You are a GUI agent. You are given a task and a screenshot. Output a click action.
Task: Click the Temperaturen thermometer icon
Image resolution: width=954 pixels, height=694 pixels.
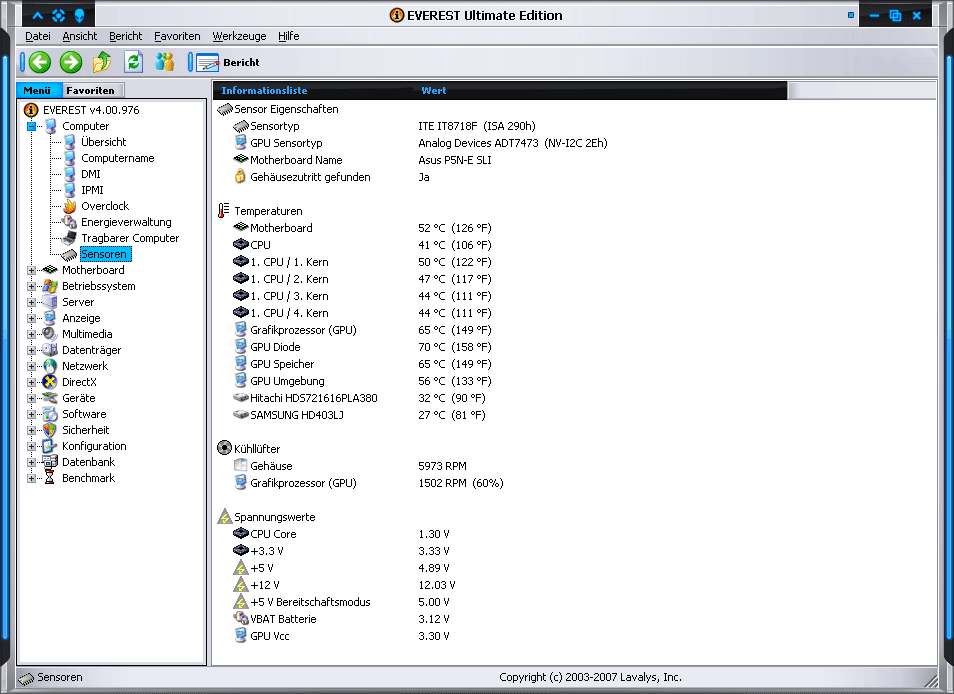tap(223, 211)
